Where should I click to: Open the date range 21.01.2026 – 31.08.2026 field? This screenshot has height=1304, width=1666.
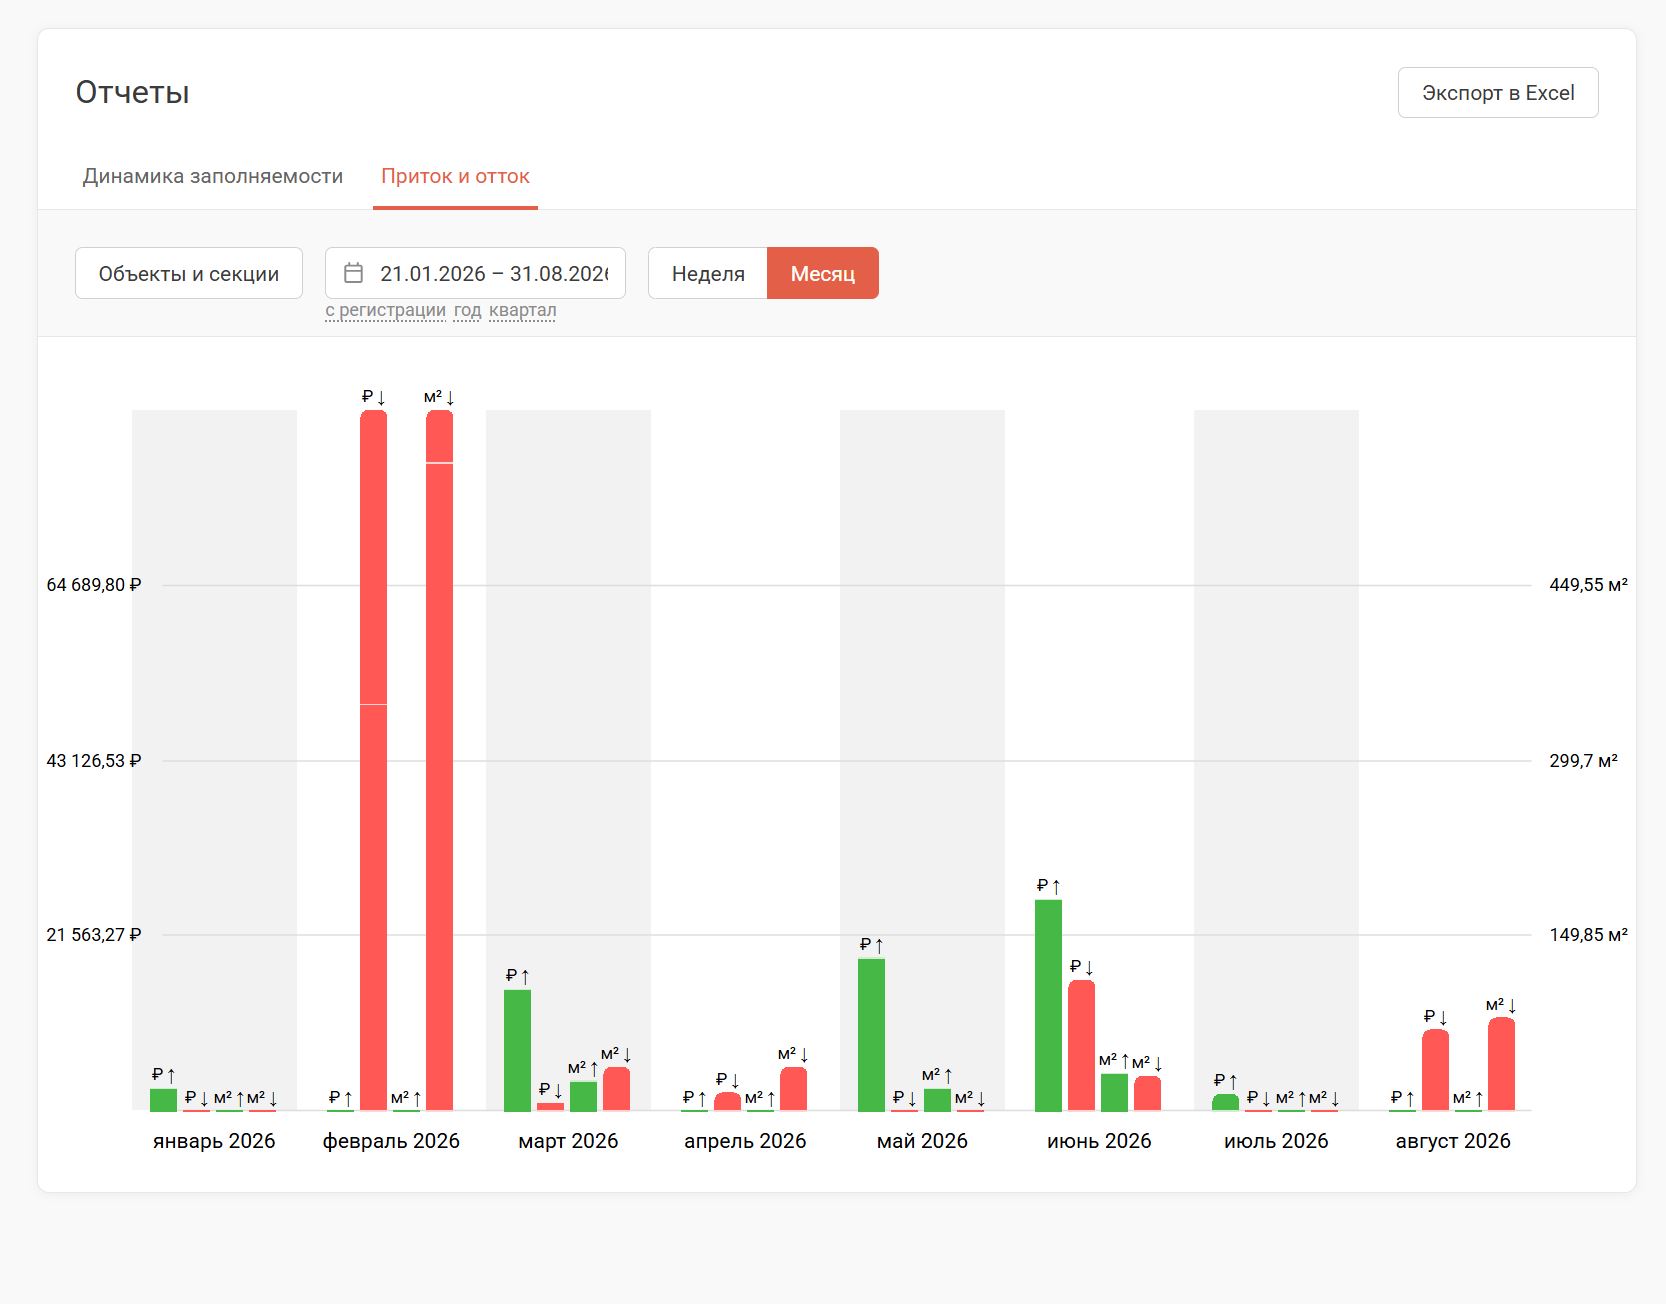pos(475,273)
